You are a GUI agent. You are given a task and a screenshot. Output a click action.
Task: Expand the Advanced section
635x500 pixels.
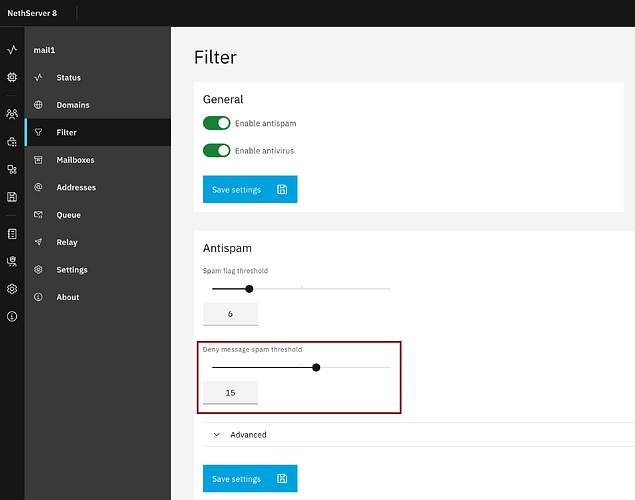pyautogui.click(x=419, y=434)
